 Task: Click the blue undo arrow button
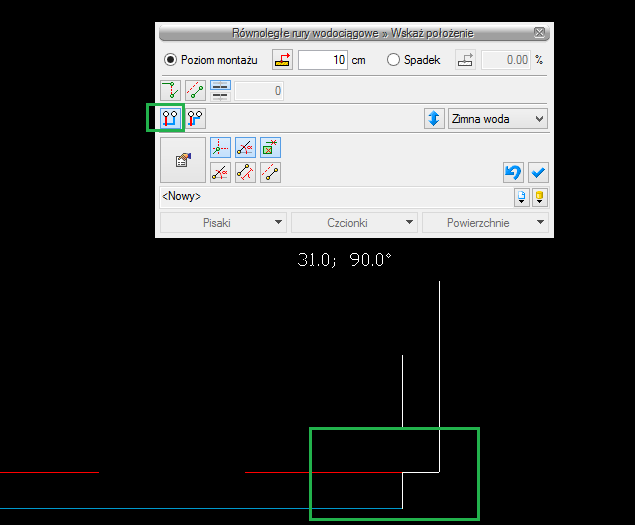click(x=513, y=173)
